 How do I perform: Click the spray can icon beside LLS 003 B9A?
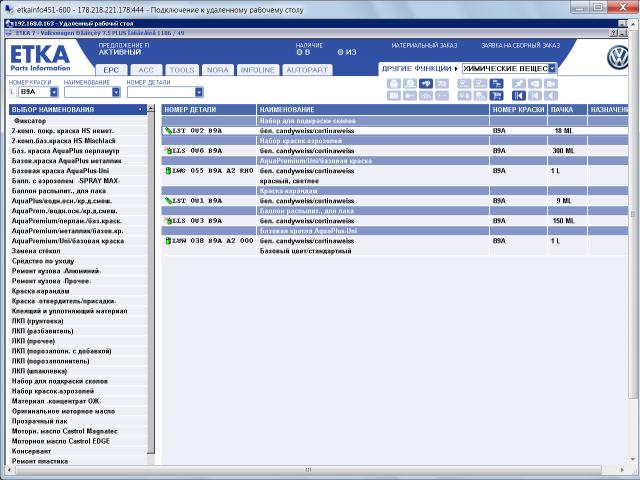point(168,221)
